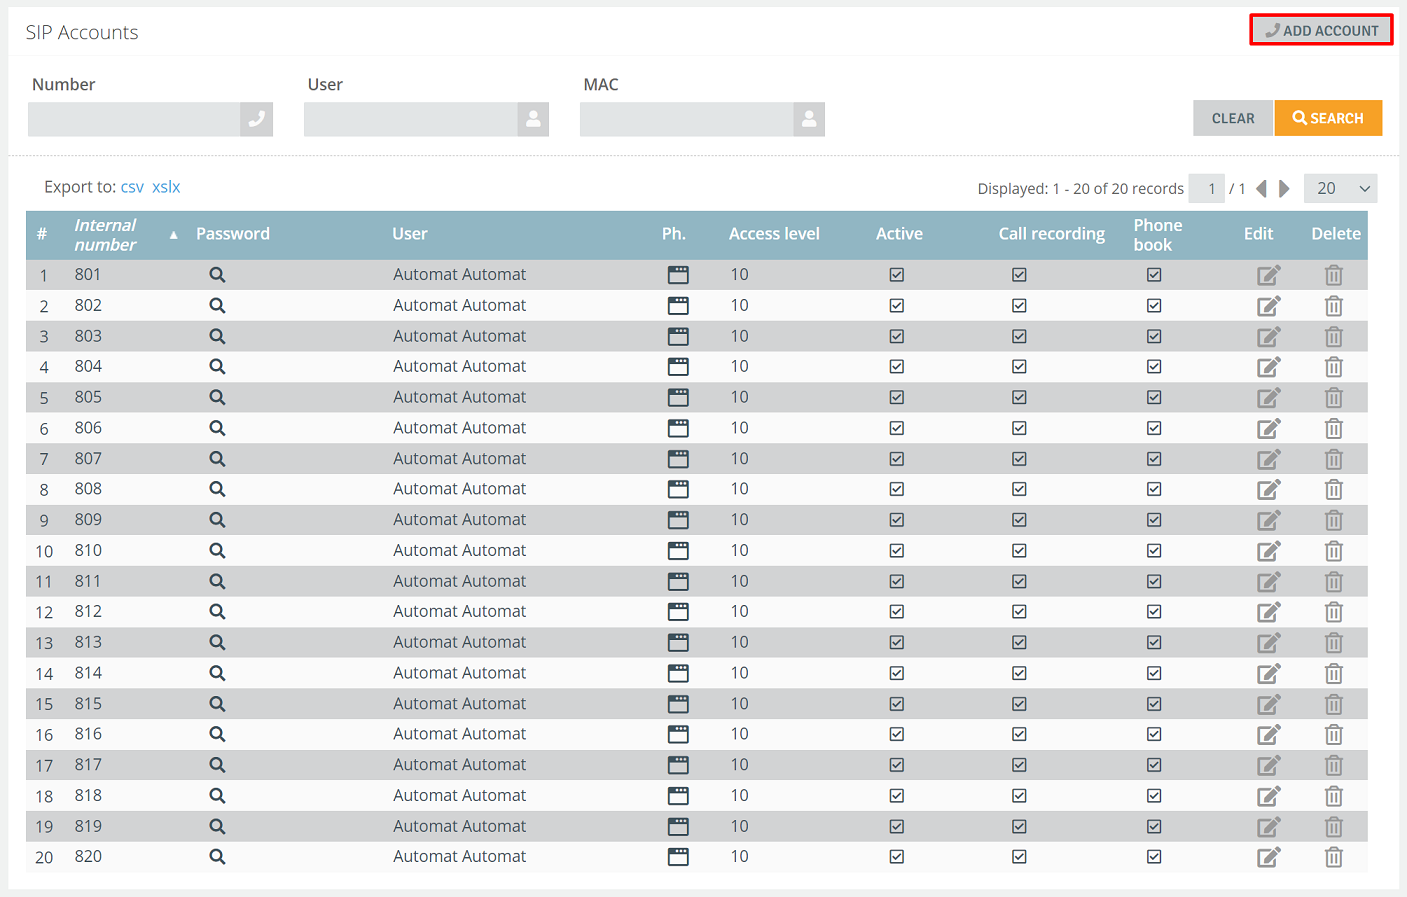The image size is (1407, 897).
Task: Export table to xslx
Action: 166,187
